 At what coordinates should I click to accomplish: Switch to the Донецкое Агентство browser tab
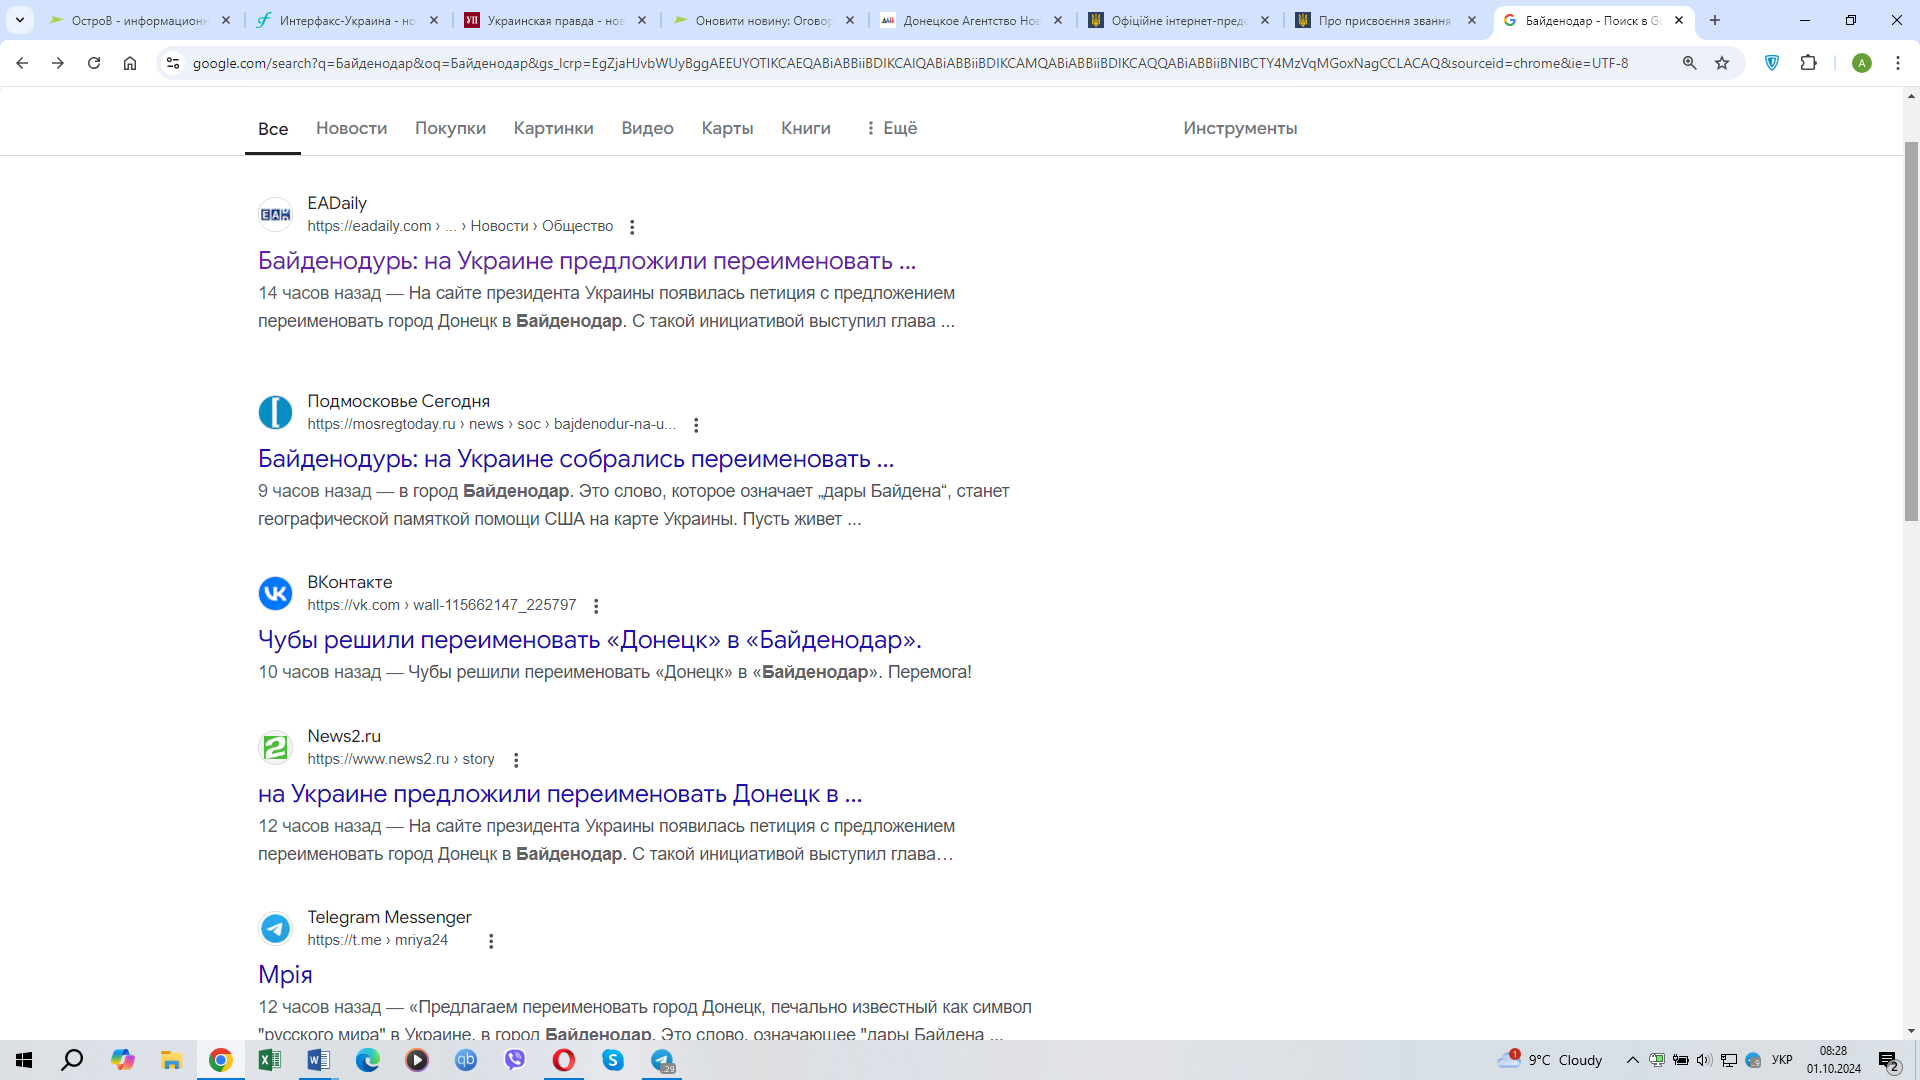(x=969, y=20)
